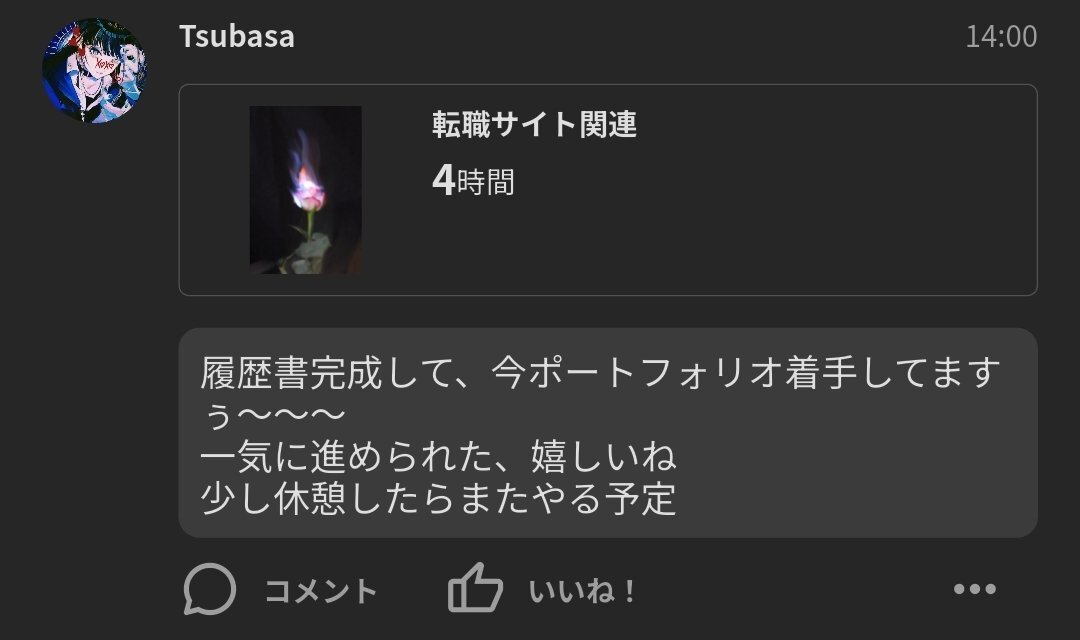Click the いいね！ label

point(582,591)
